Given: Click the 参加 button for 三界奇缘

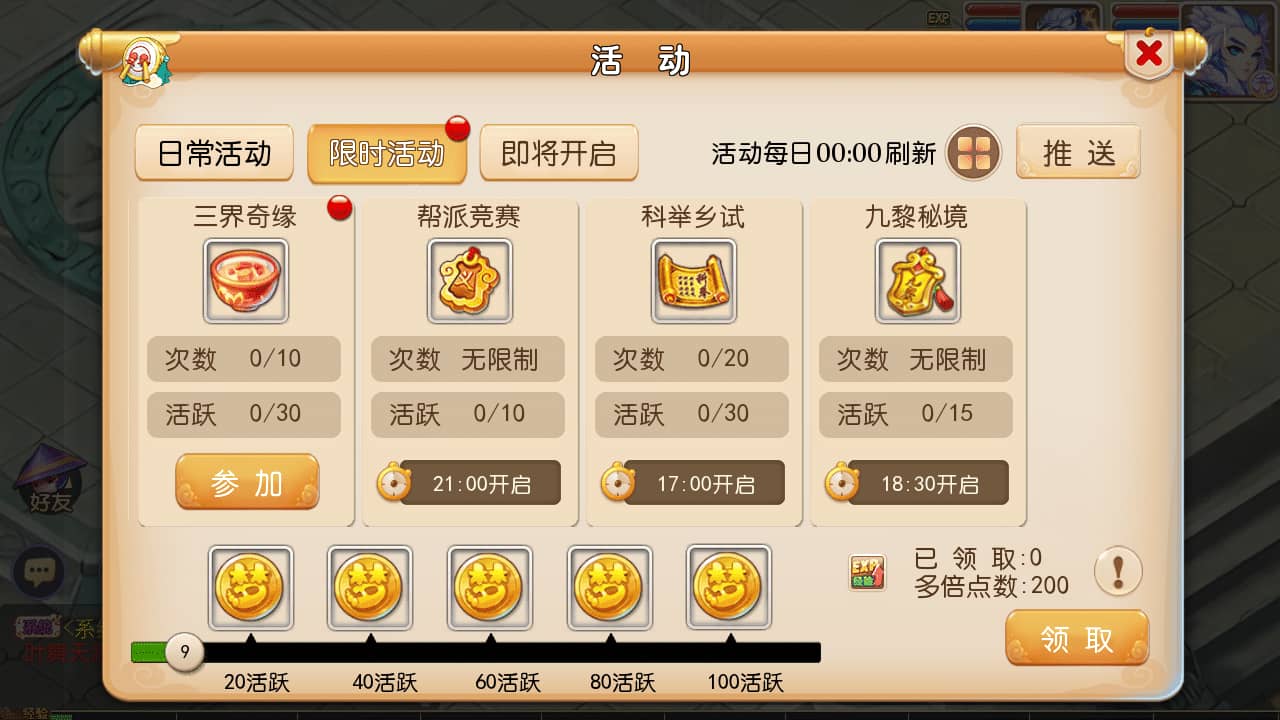Looking at the screenshot, I should click(247, 483).
